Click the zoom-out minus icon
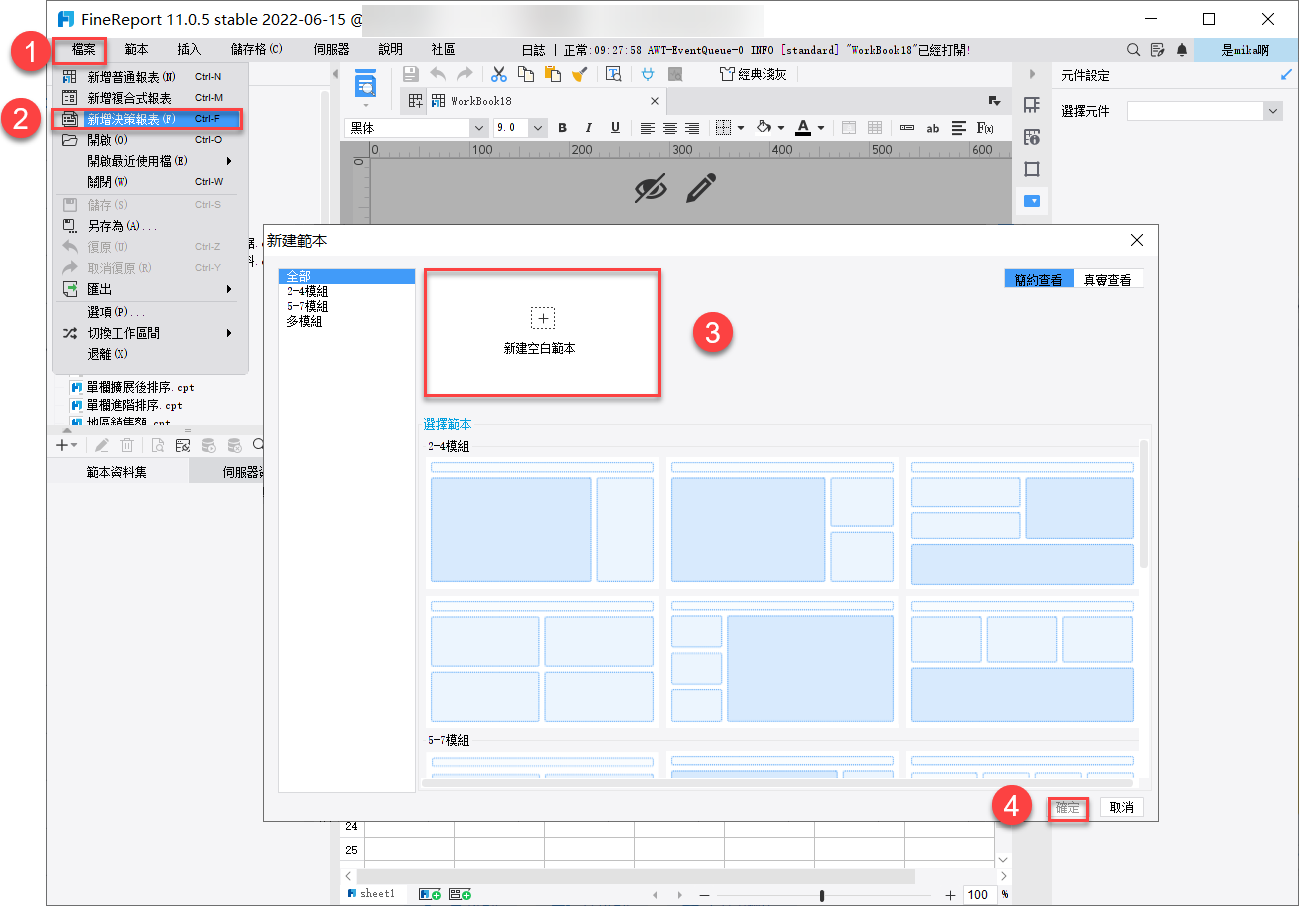Image resolution: width=1299 pixels, height=906 pixels. pyautogui.click(x=704, y=895)
